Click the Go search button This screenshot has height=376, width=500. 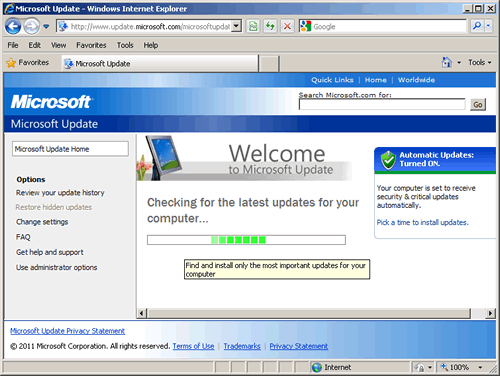pyautogui.click(x=478, y=105)
